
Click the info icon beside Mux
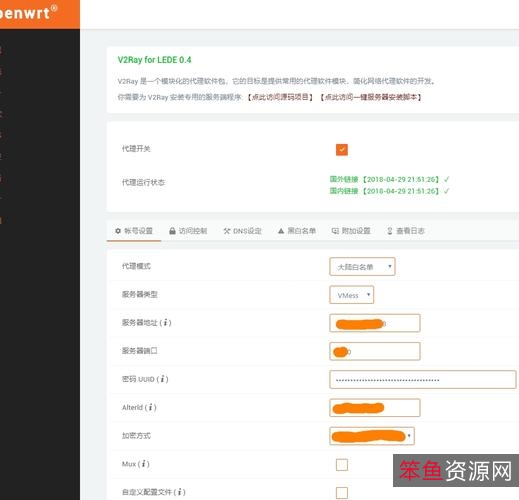[144, 464]
